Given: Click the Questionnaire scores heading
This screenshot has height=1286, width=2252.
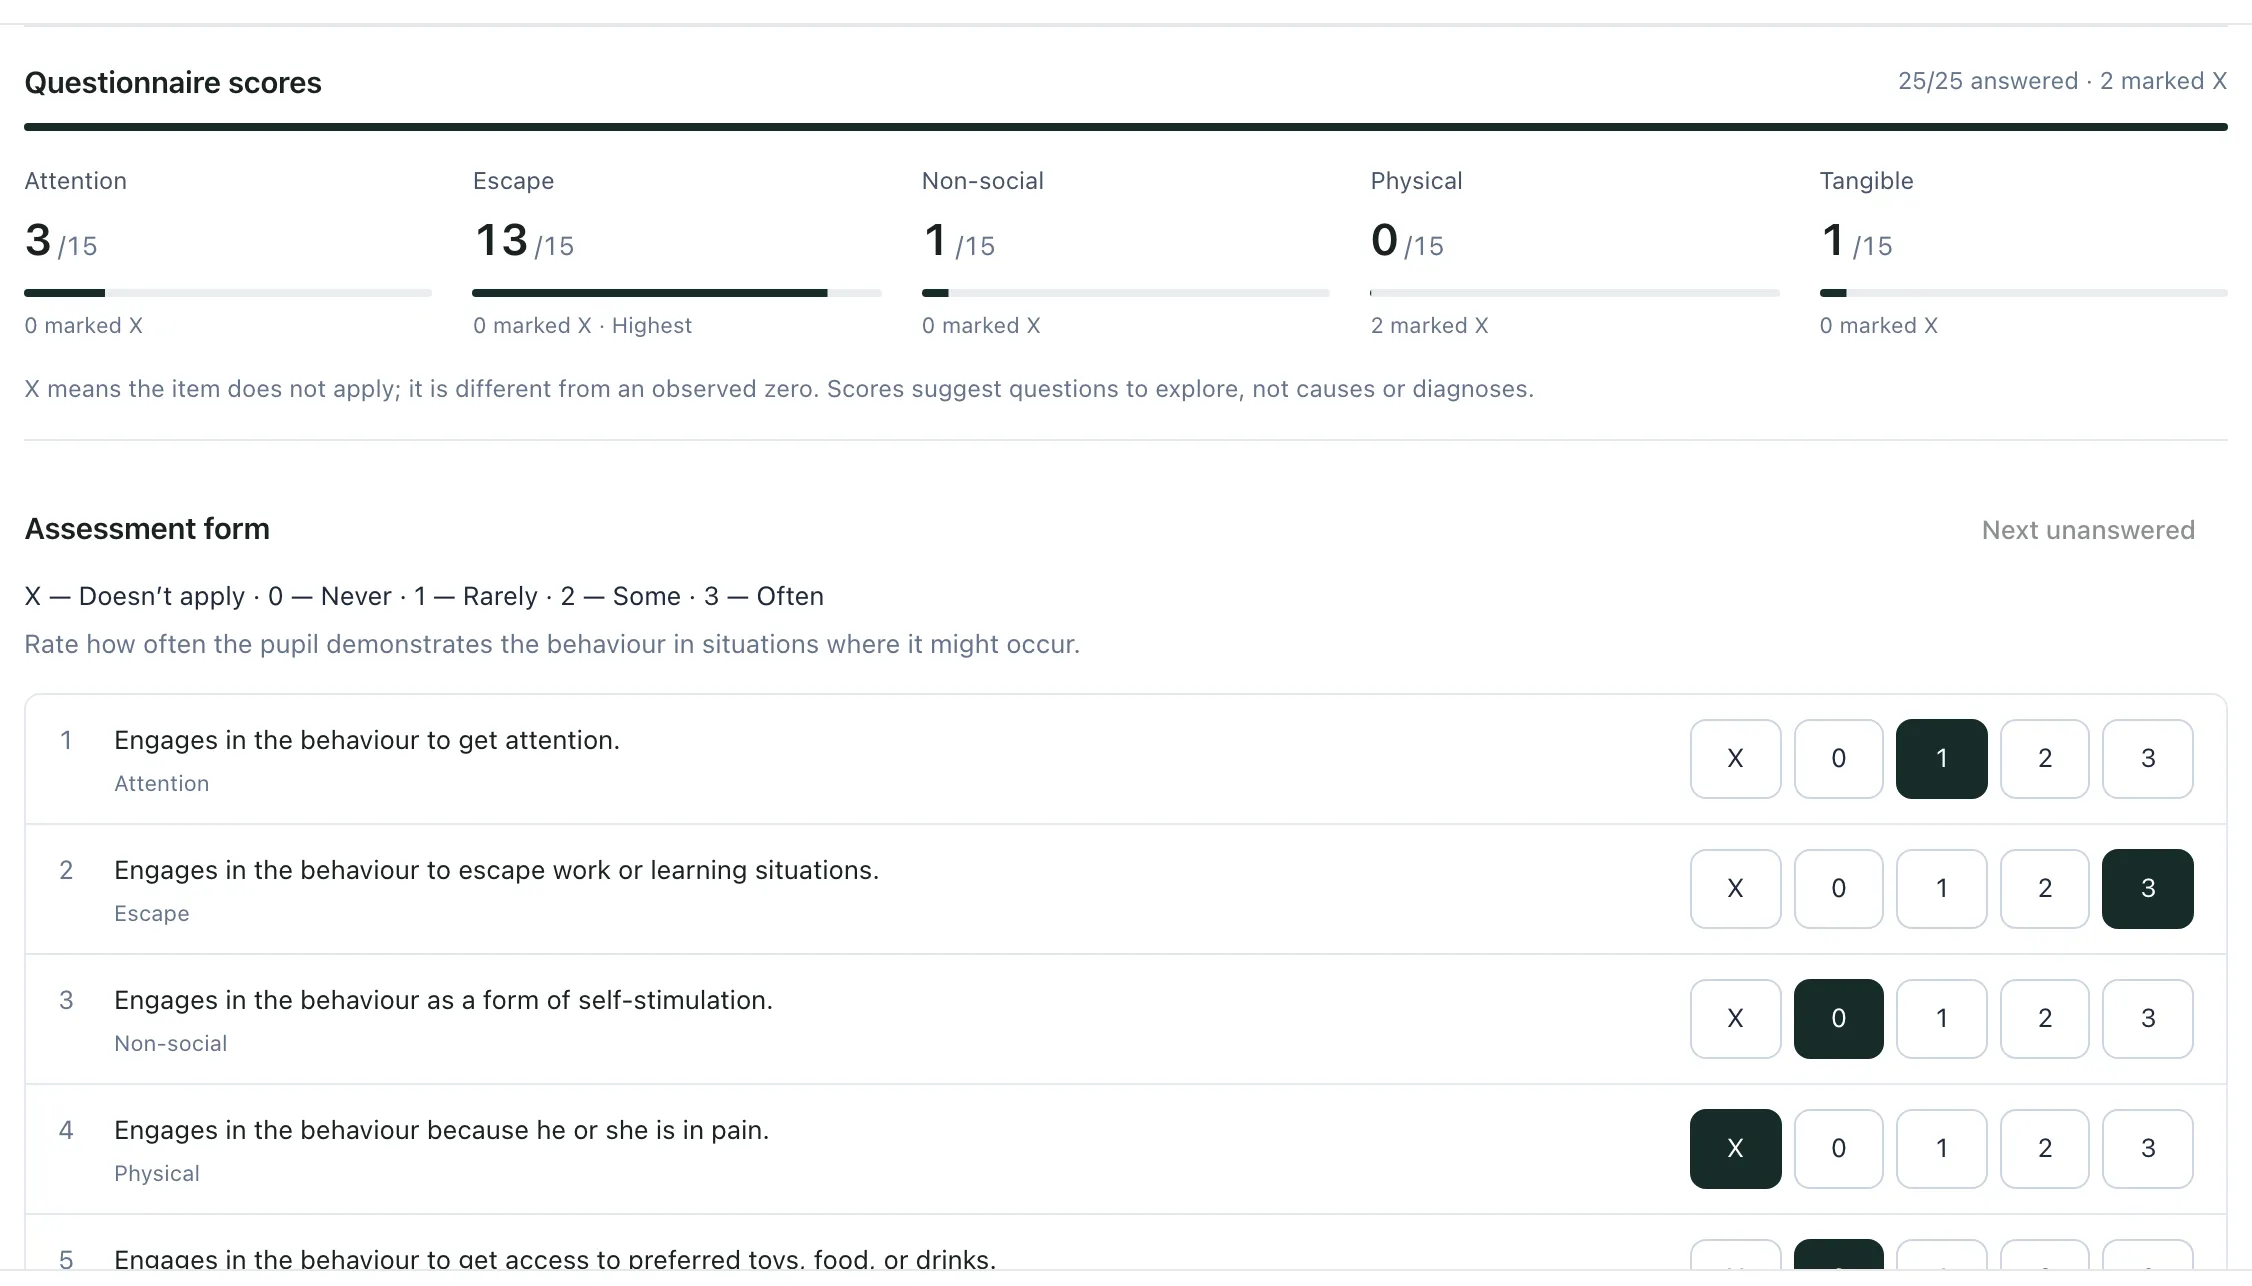Looking at the screenshot, I should (173, 82).
